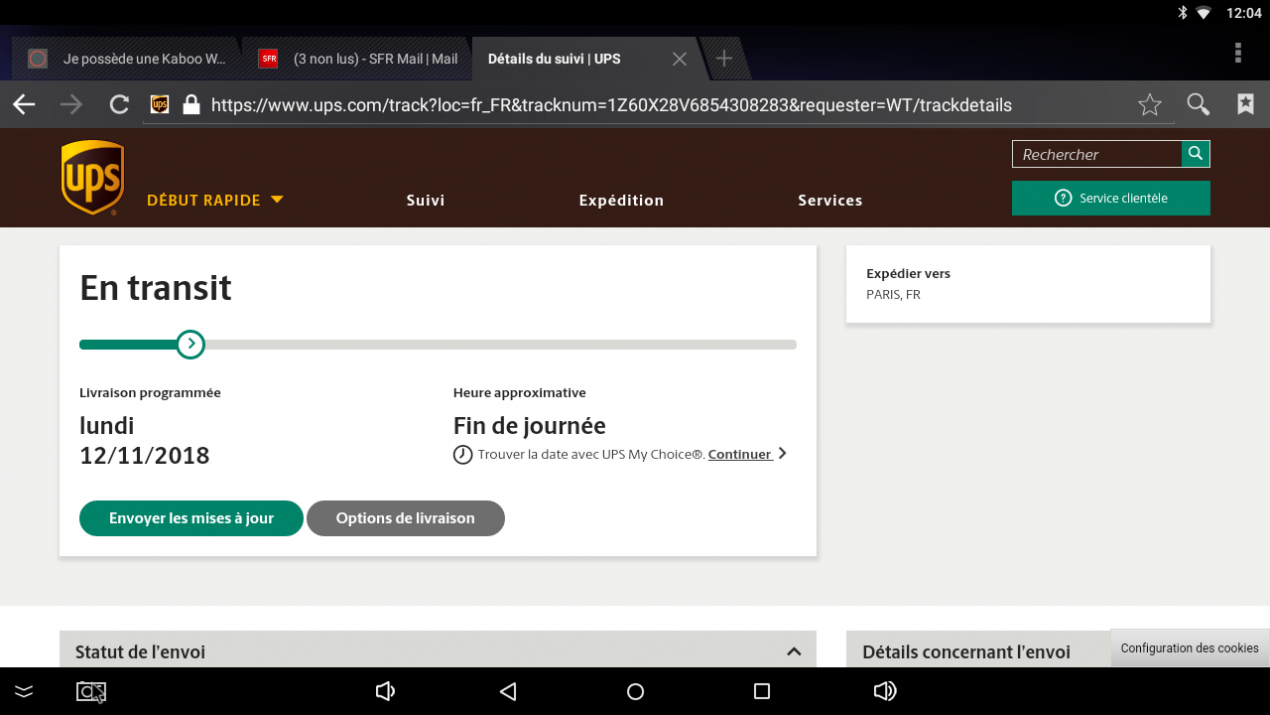Follow the Continuer link
The height and width of the screenshot is (715, 1270).
pos(740,455)
